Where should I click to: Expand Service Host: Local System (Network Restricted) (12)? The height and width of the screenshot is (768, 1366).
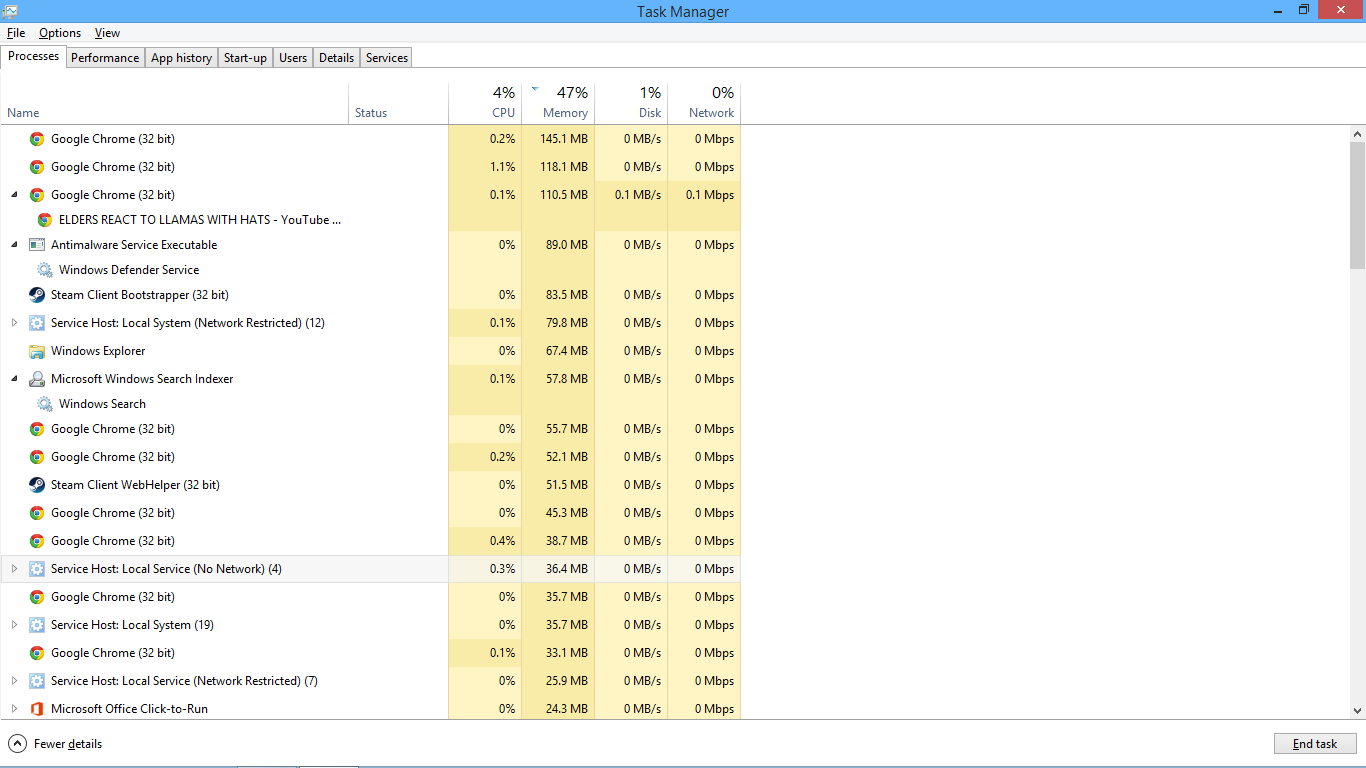pyautogui.click(x=14, y=323)
